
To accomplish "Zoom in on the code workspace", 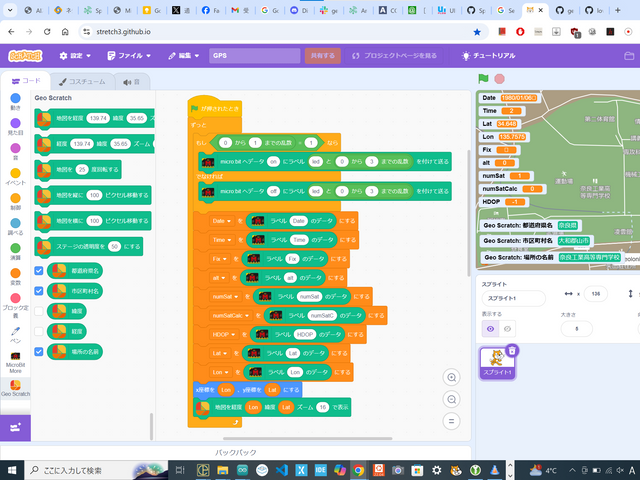I will tap(452, 378).
